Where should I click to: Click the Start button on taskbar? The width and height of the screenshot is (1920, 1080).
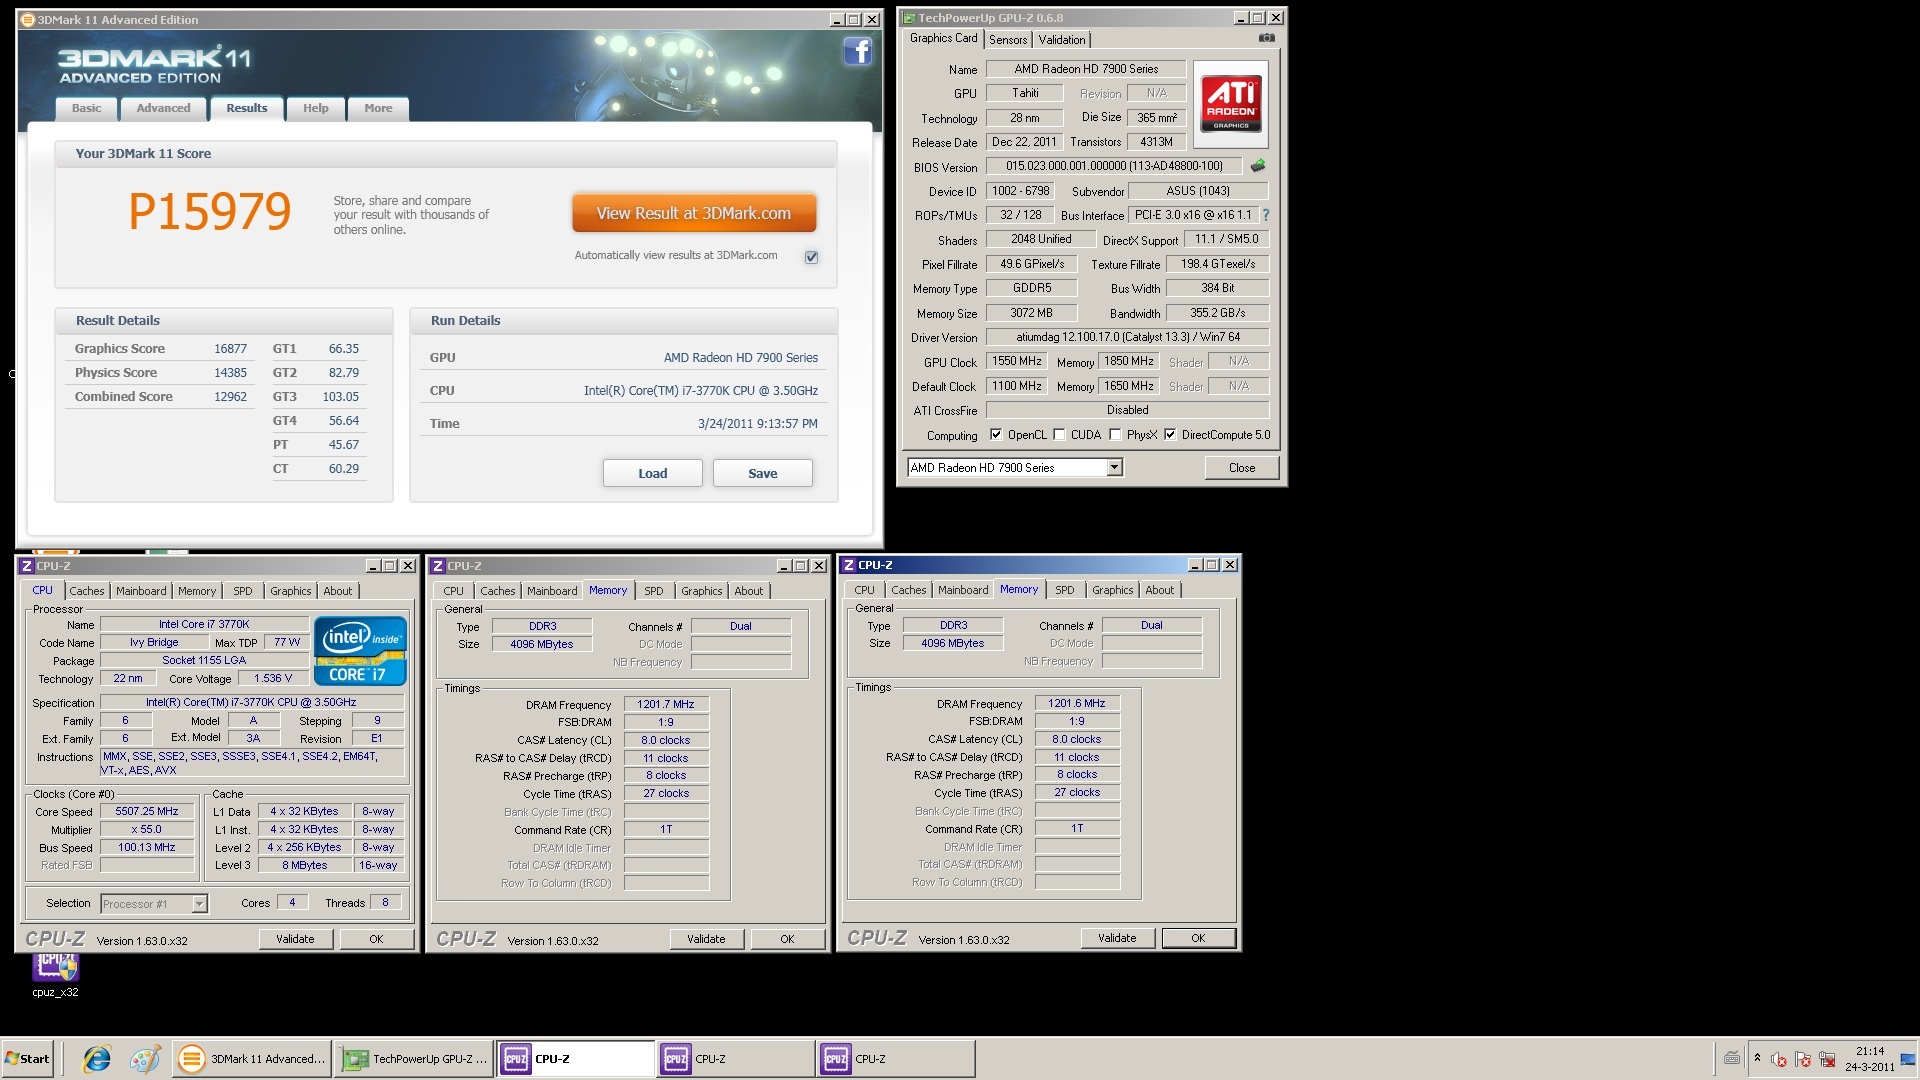[28, 1058]
